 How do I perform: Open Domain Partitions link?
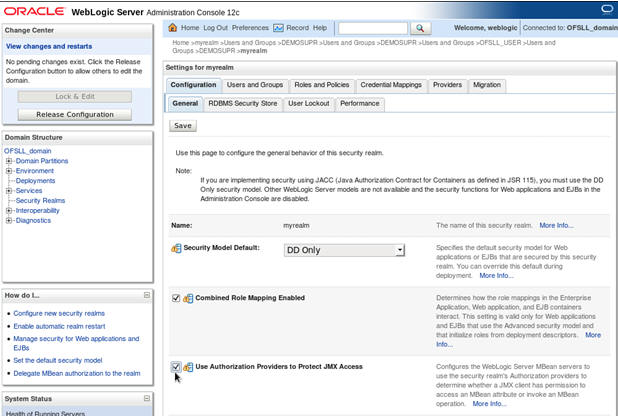pos(42,161)
